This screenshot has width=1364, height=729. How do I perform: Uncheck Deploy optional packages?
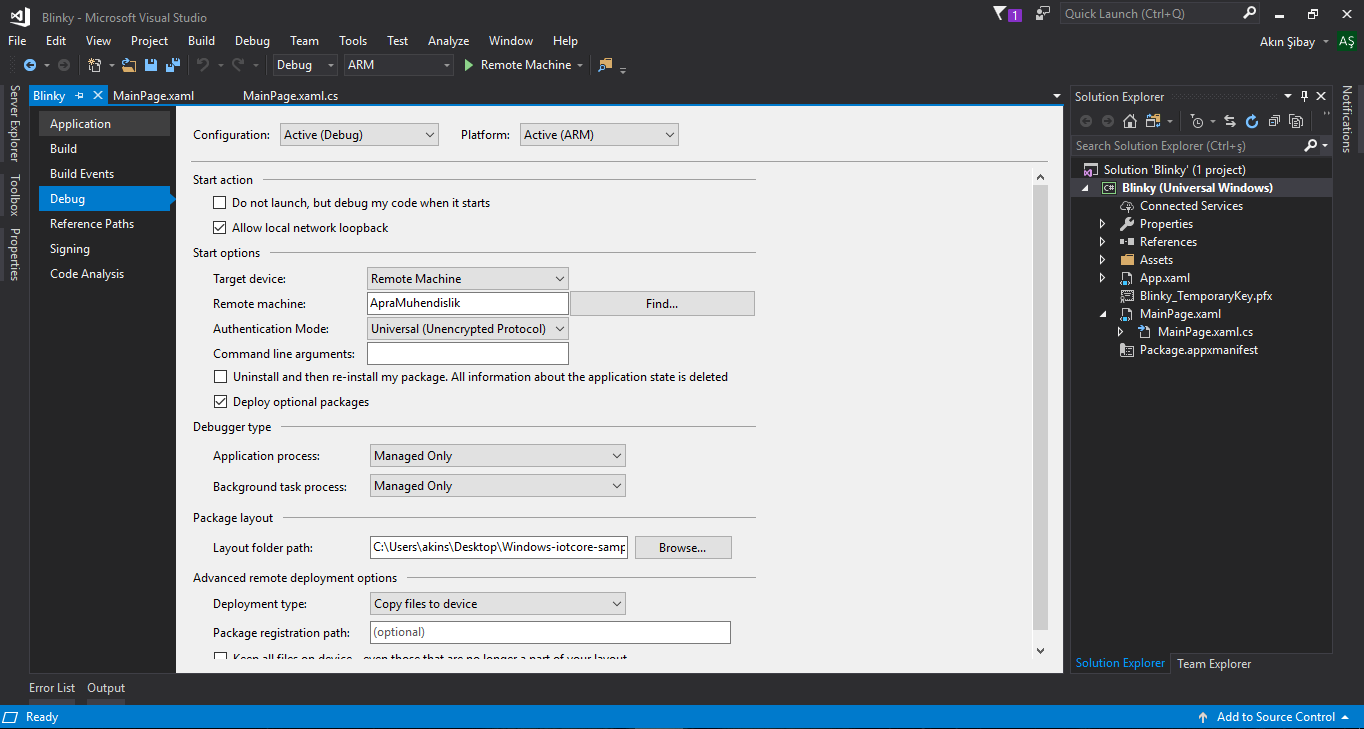(x=220, y=402)
